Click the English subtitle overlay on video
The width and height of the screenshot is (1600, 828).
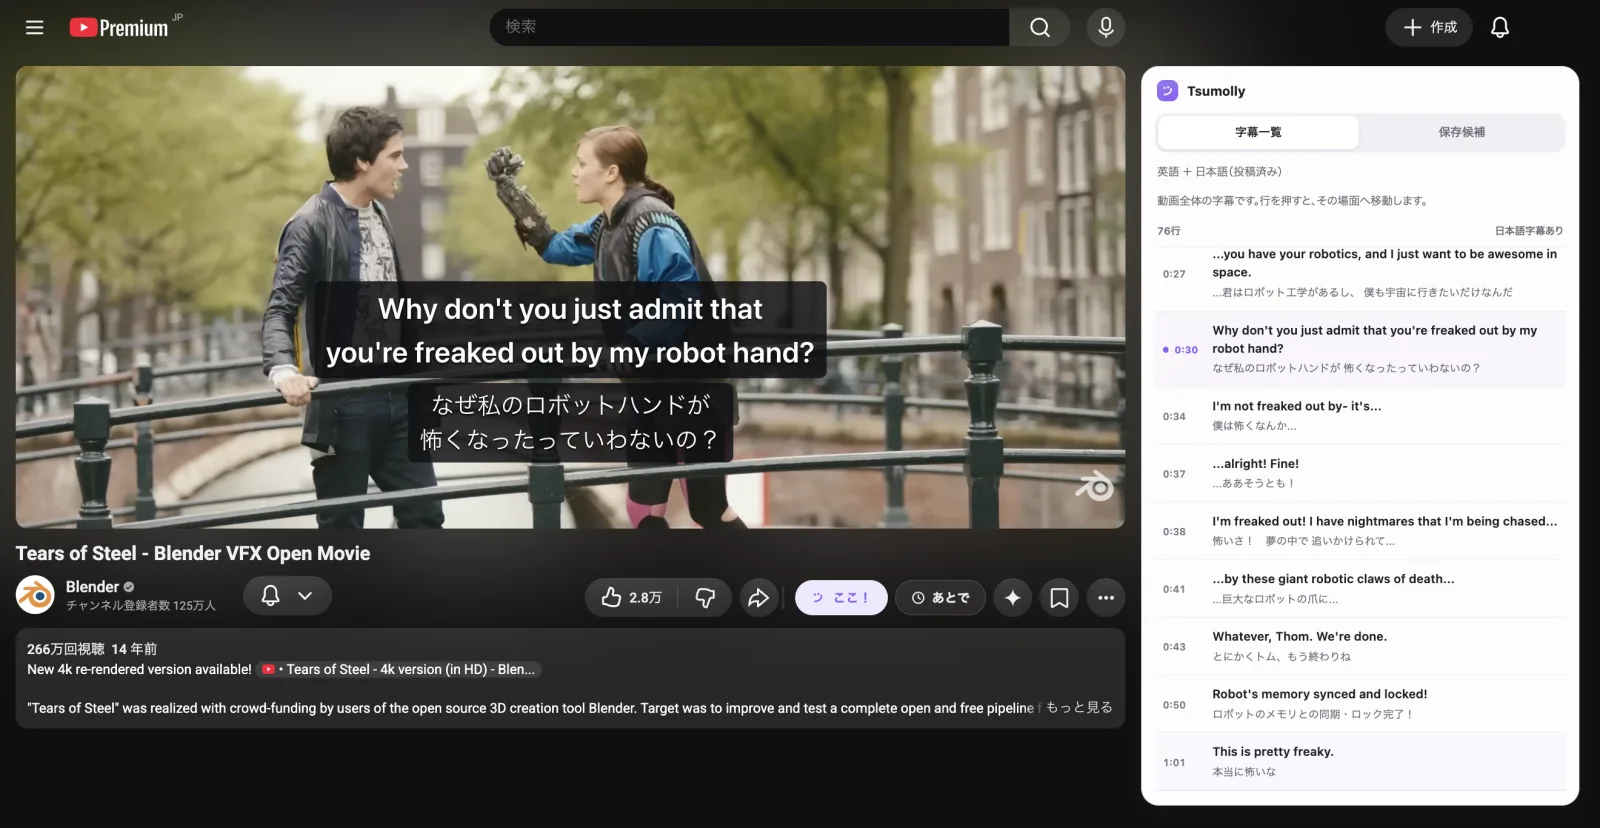[x=570, y=330]
